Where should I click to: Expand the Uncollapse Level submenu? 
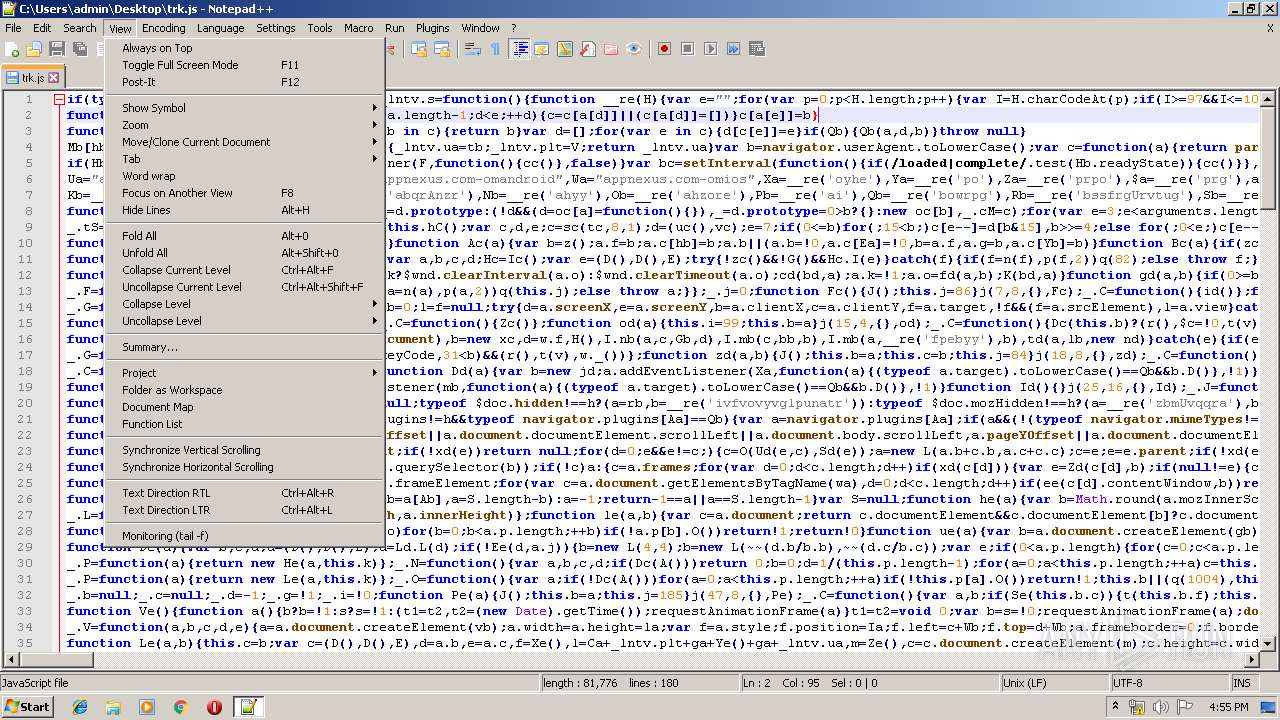(x=245, y=321)
